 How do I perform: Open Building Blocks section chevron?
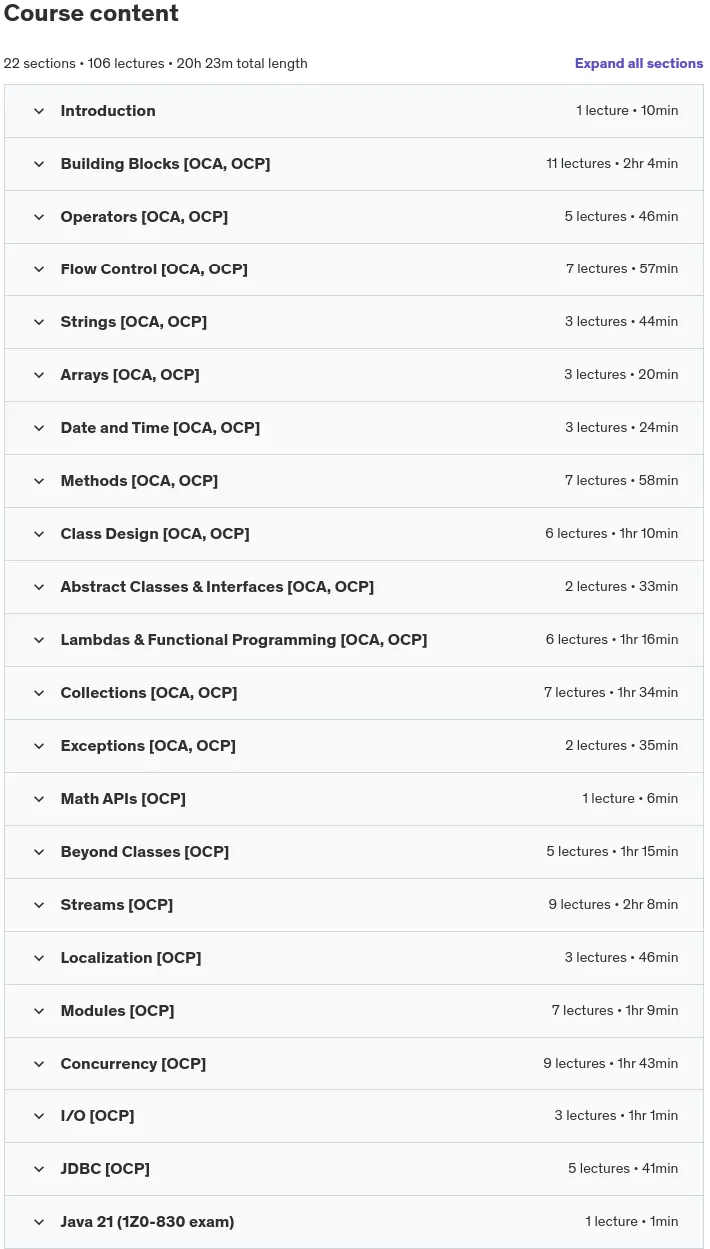coord(39,164)
